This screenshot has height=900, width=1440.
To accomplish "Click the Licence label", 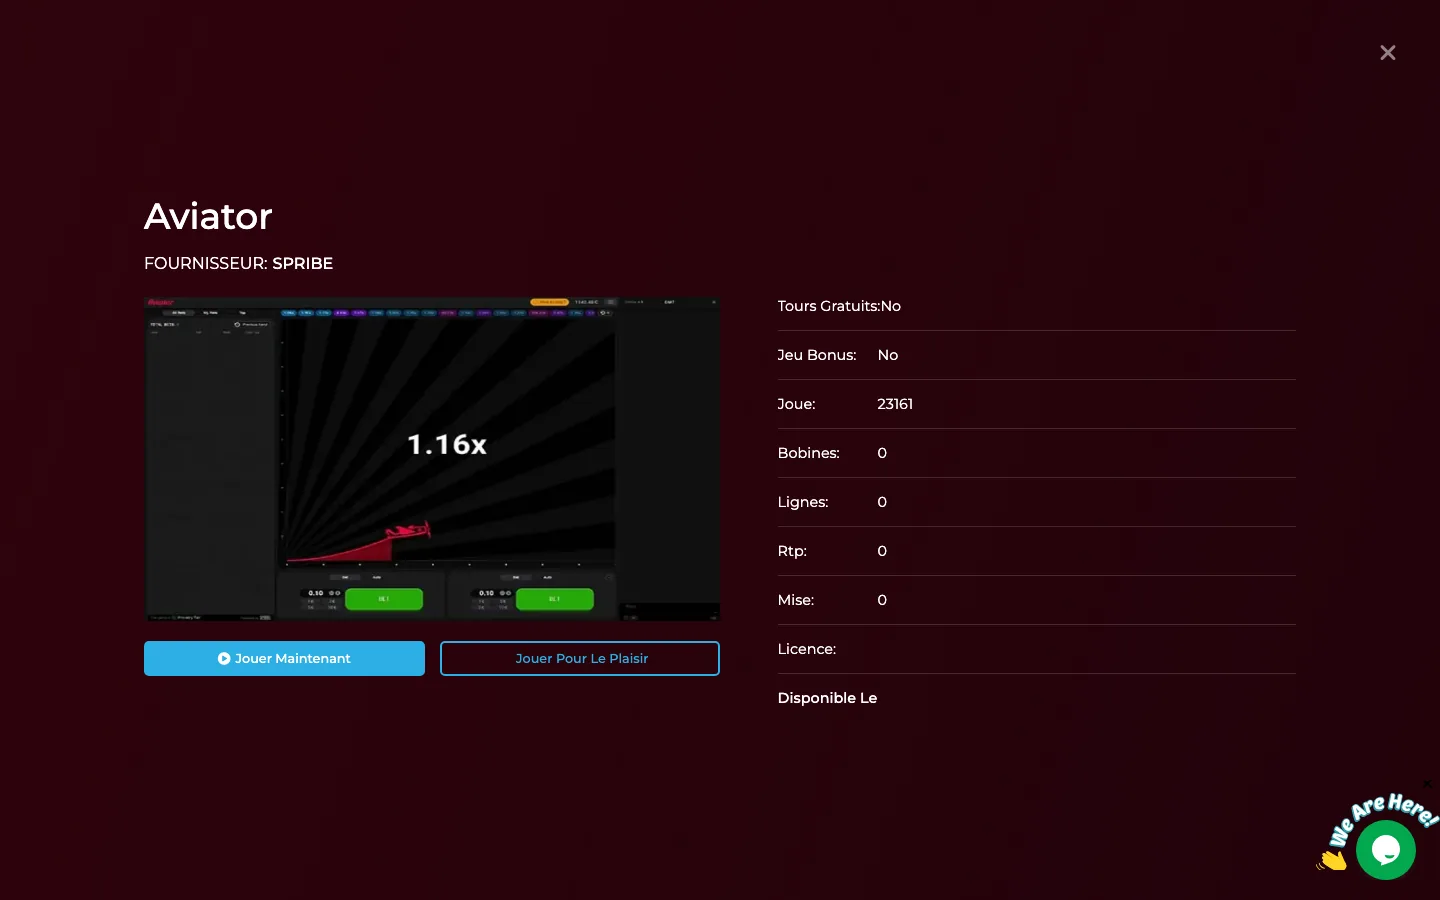I will [807, 649].
